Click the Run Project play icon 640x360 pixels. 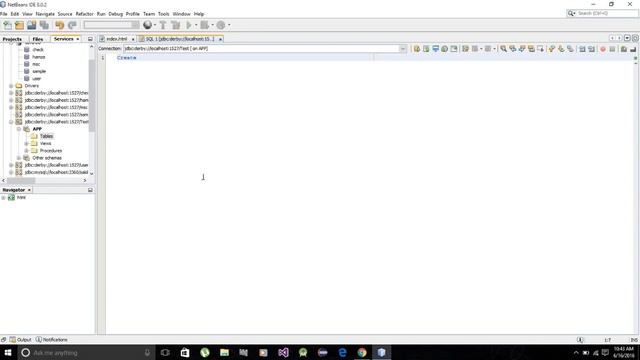pos(189,25)
